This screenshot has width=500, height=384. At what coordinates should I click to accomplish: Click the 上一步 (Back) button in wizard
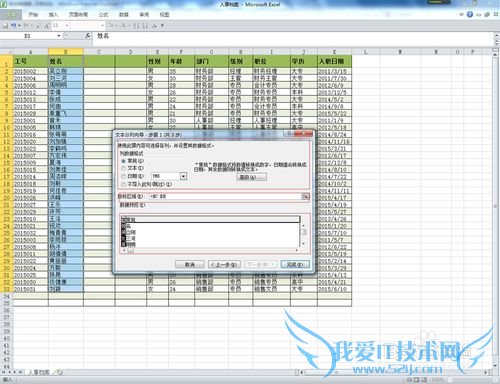coord(225,264)
